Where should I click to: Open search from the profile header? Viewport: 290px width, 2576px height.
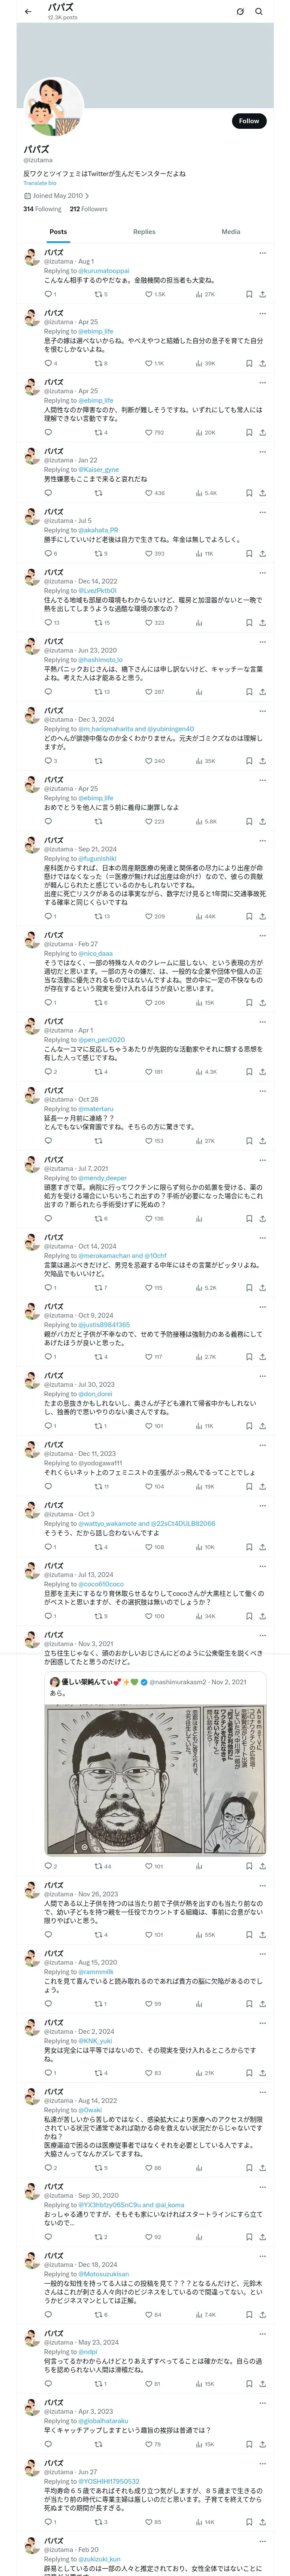259,12
